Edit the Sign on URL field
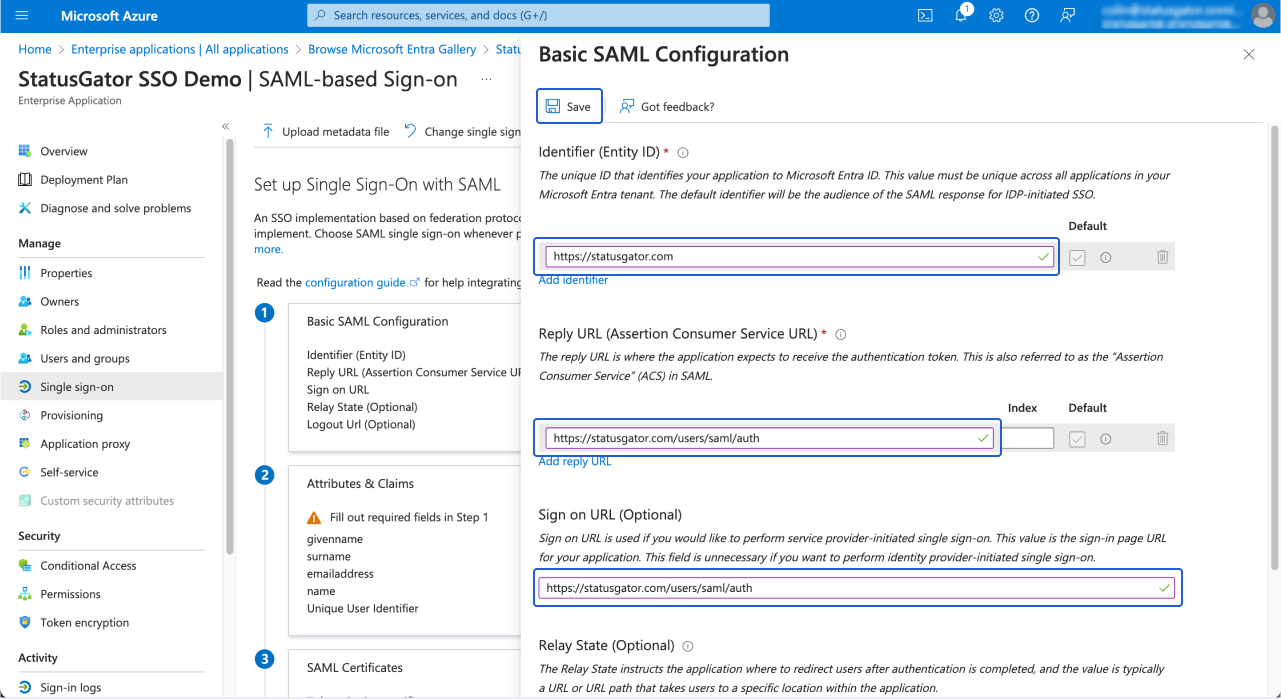The height and width of the screenshot is (699, 1281). pyautogui.click(x=857, y=588)
